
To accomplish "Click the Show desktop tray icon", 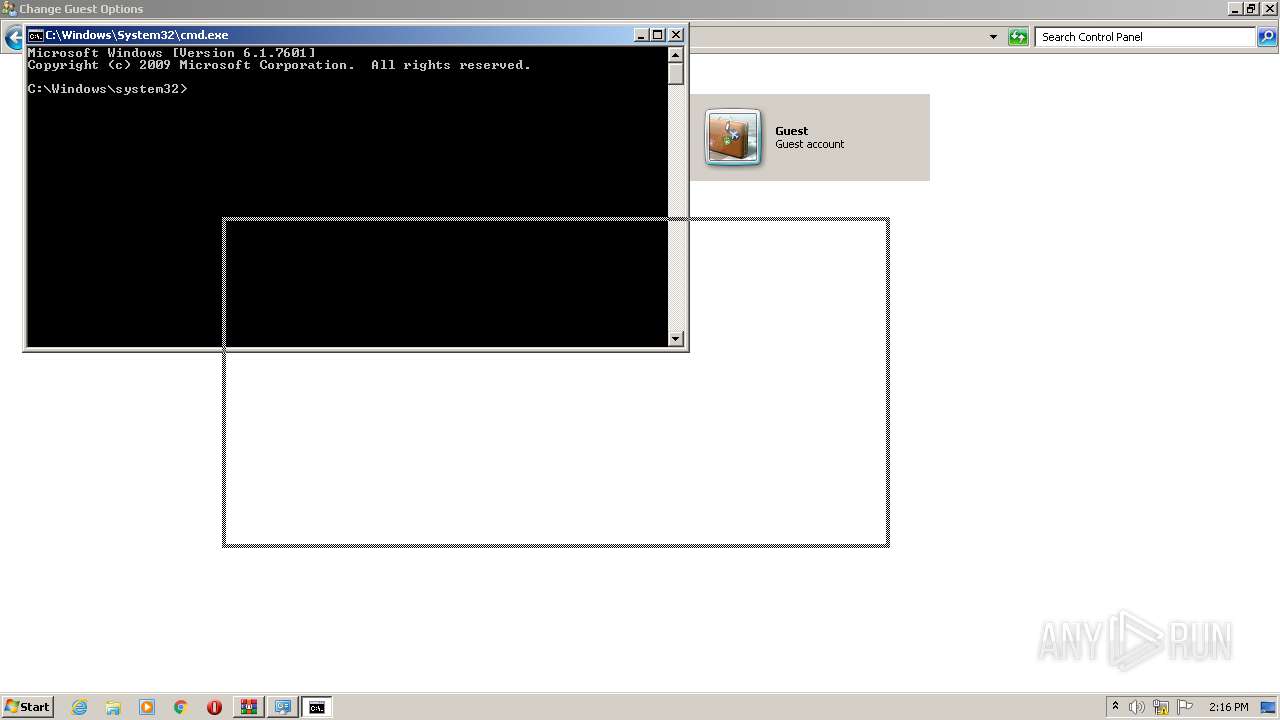I will coord(1268,707).
